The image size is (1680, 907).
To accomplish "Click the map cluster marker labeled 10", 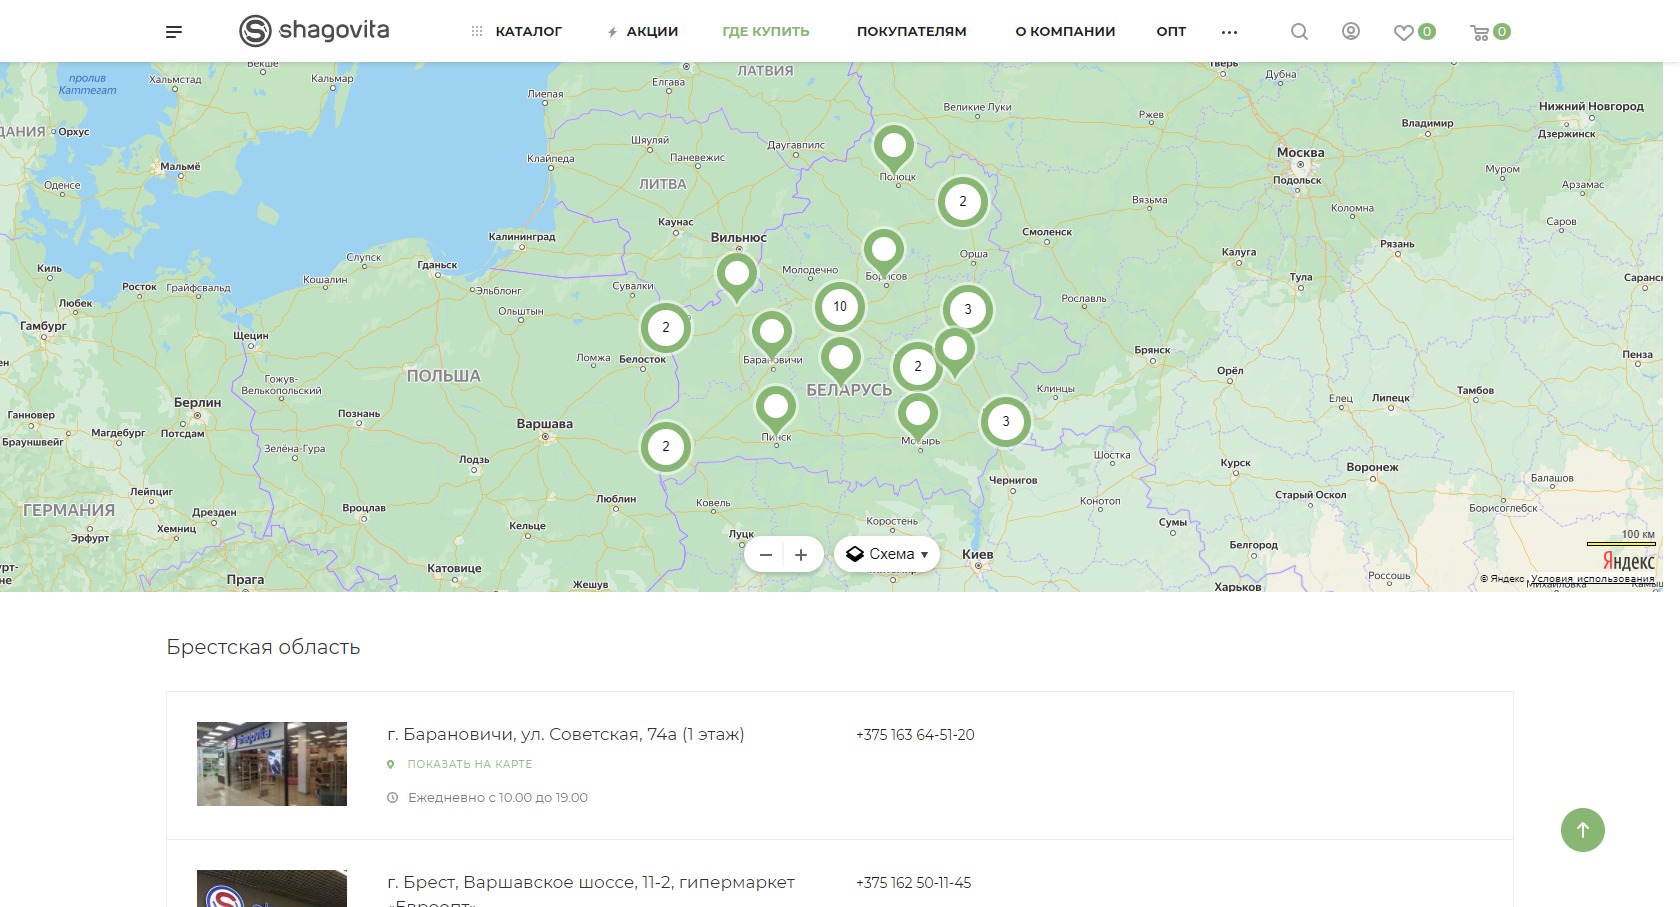I will pos(840,307).
